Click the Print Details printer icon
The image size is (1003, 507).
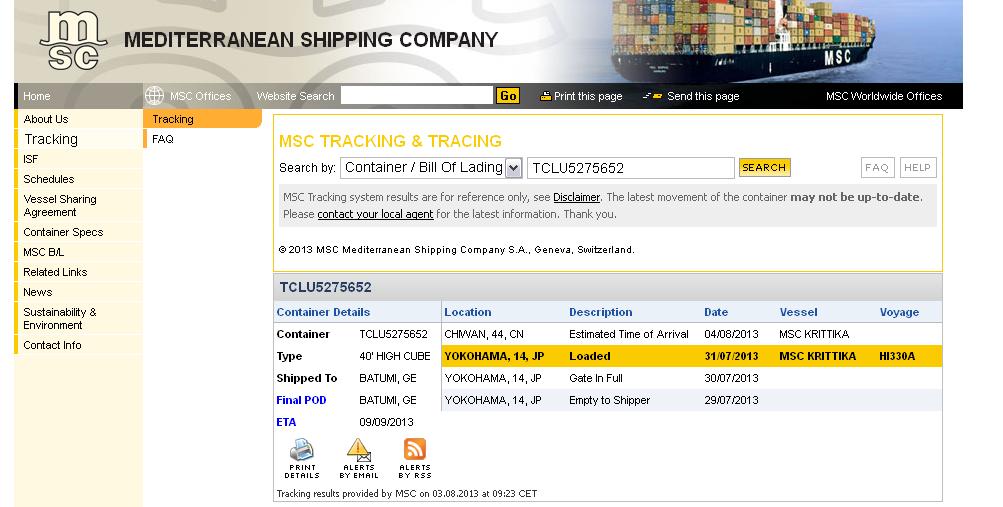302,451
